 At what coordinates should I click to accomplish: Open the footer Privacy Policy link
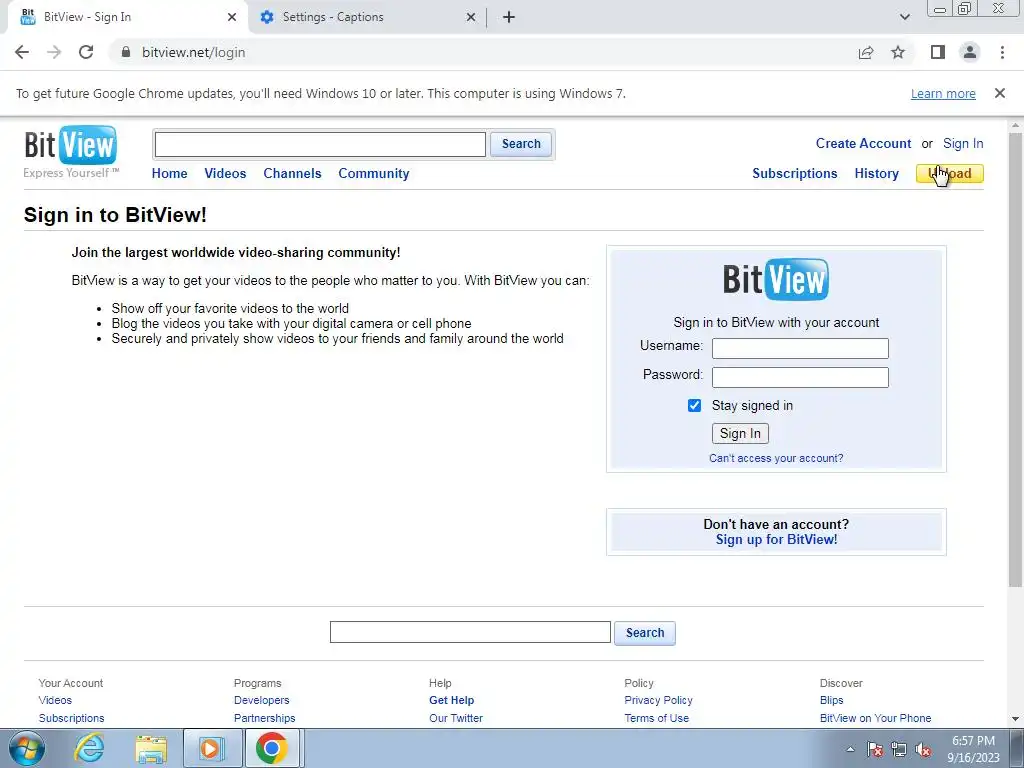[658, 700]
